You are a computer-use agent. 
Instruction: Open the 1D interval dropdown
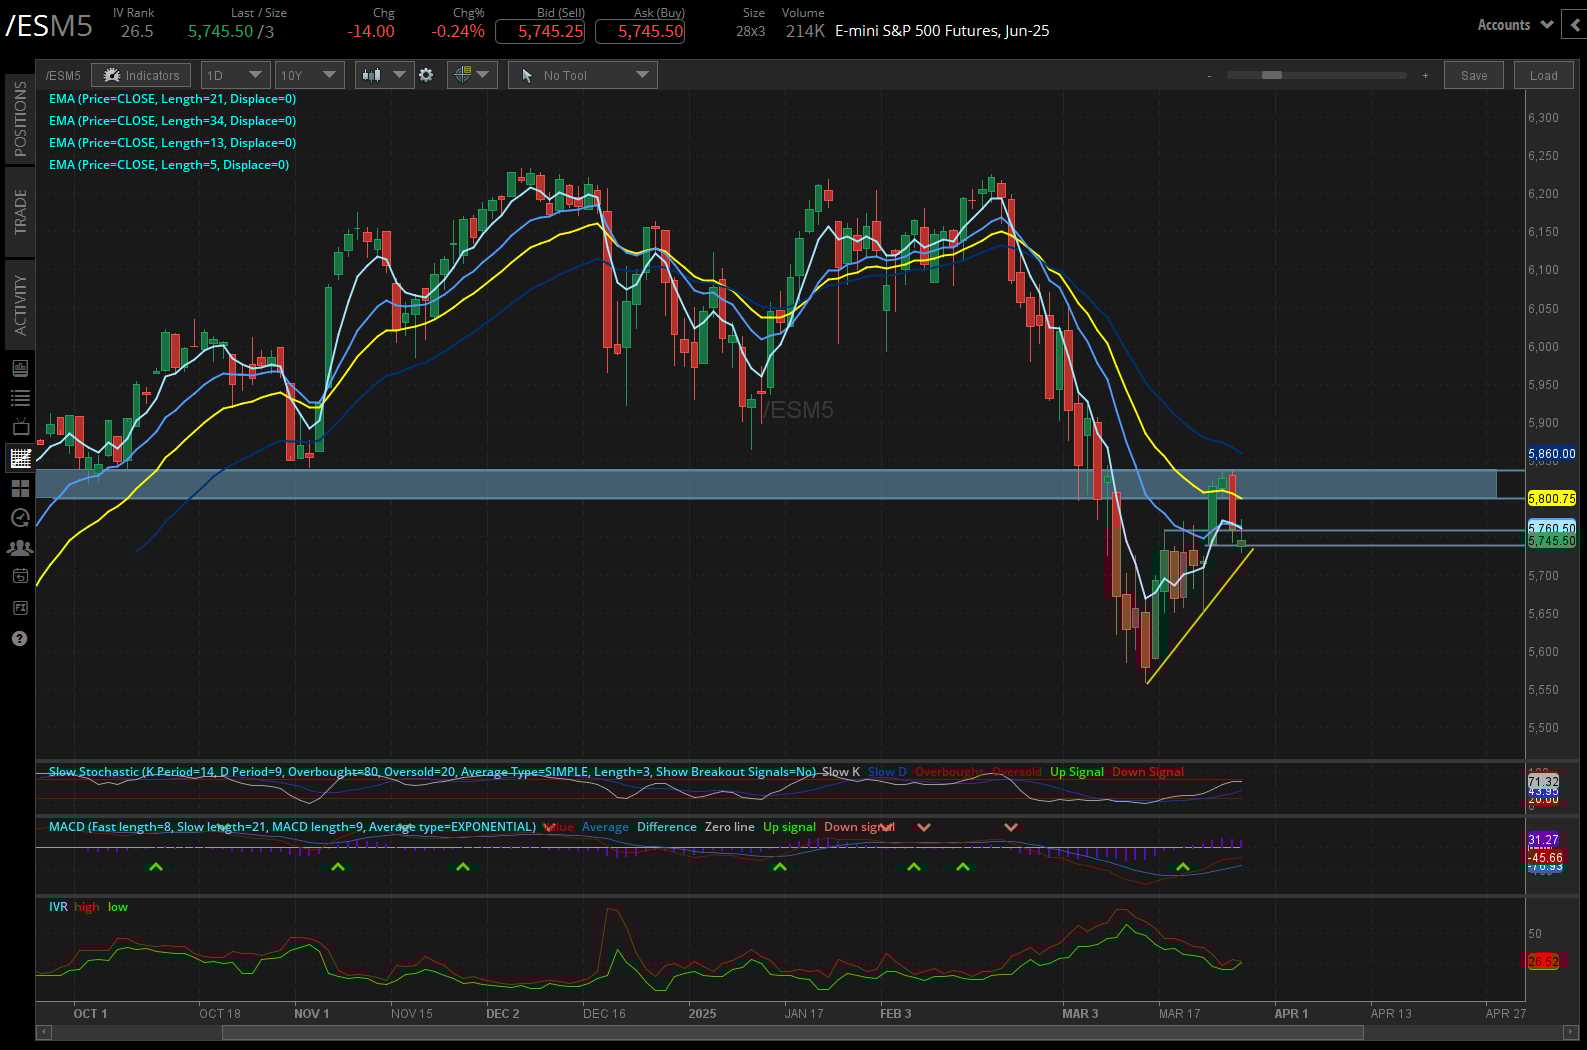(x=235, y=75)
